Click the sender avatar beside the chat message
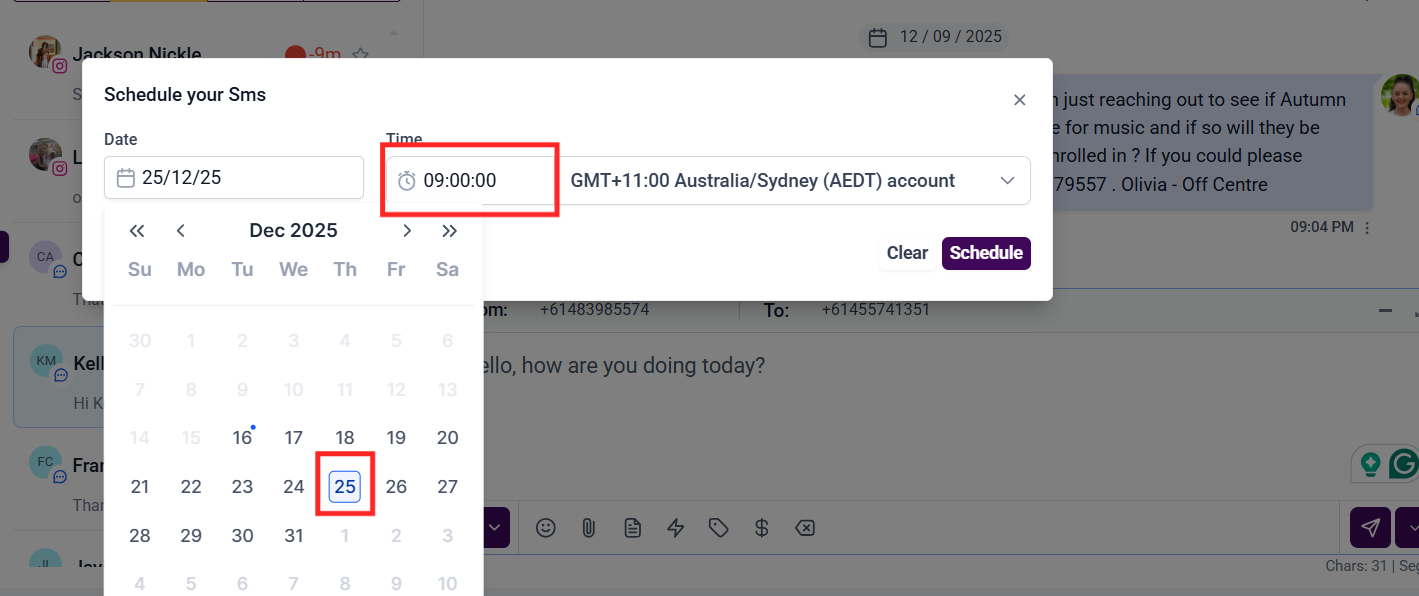This screenshot has width=1419, height=596. coord(1399,95)
